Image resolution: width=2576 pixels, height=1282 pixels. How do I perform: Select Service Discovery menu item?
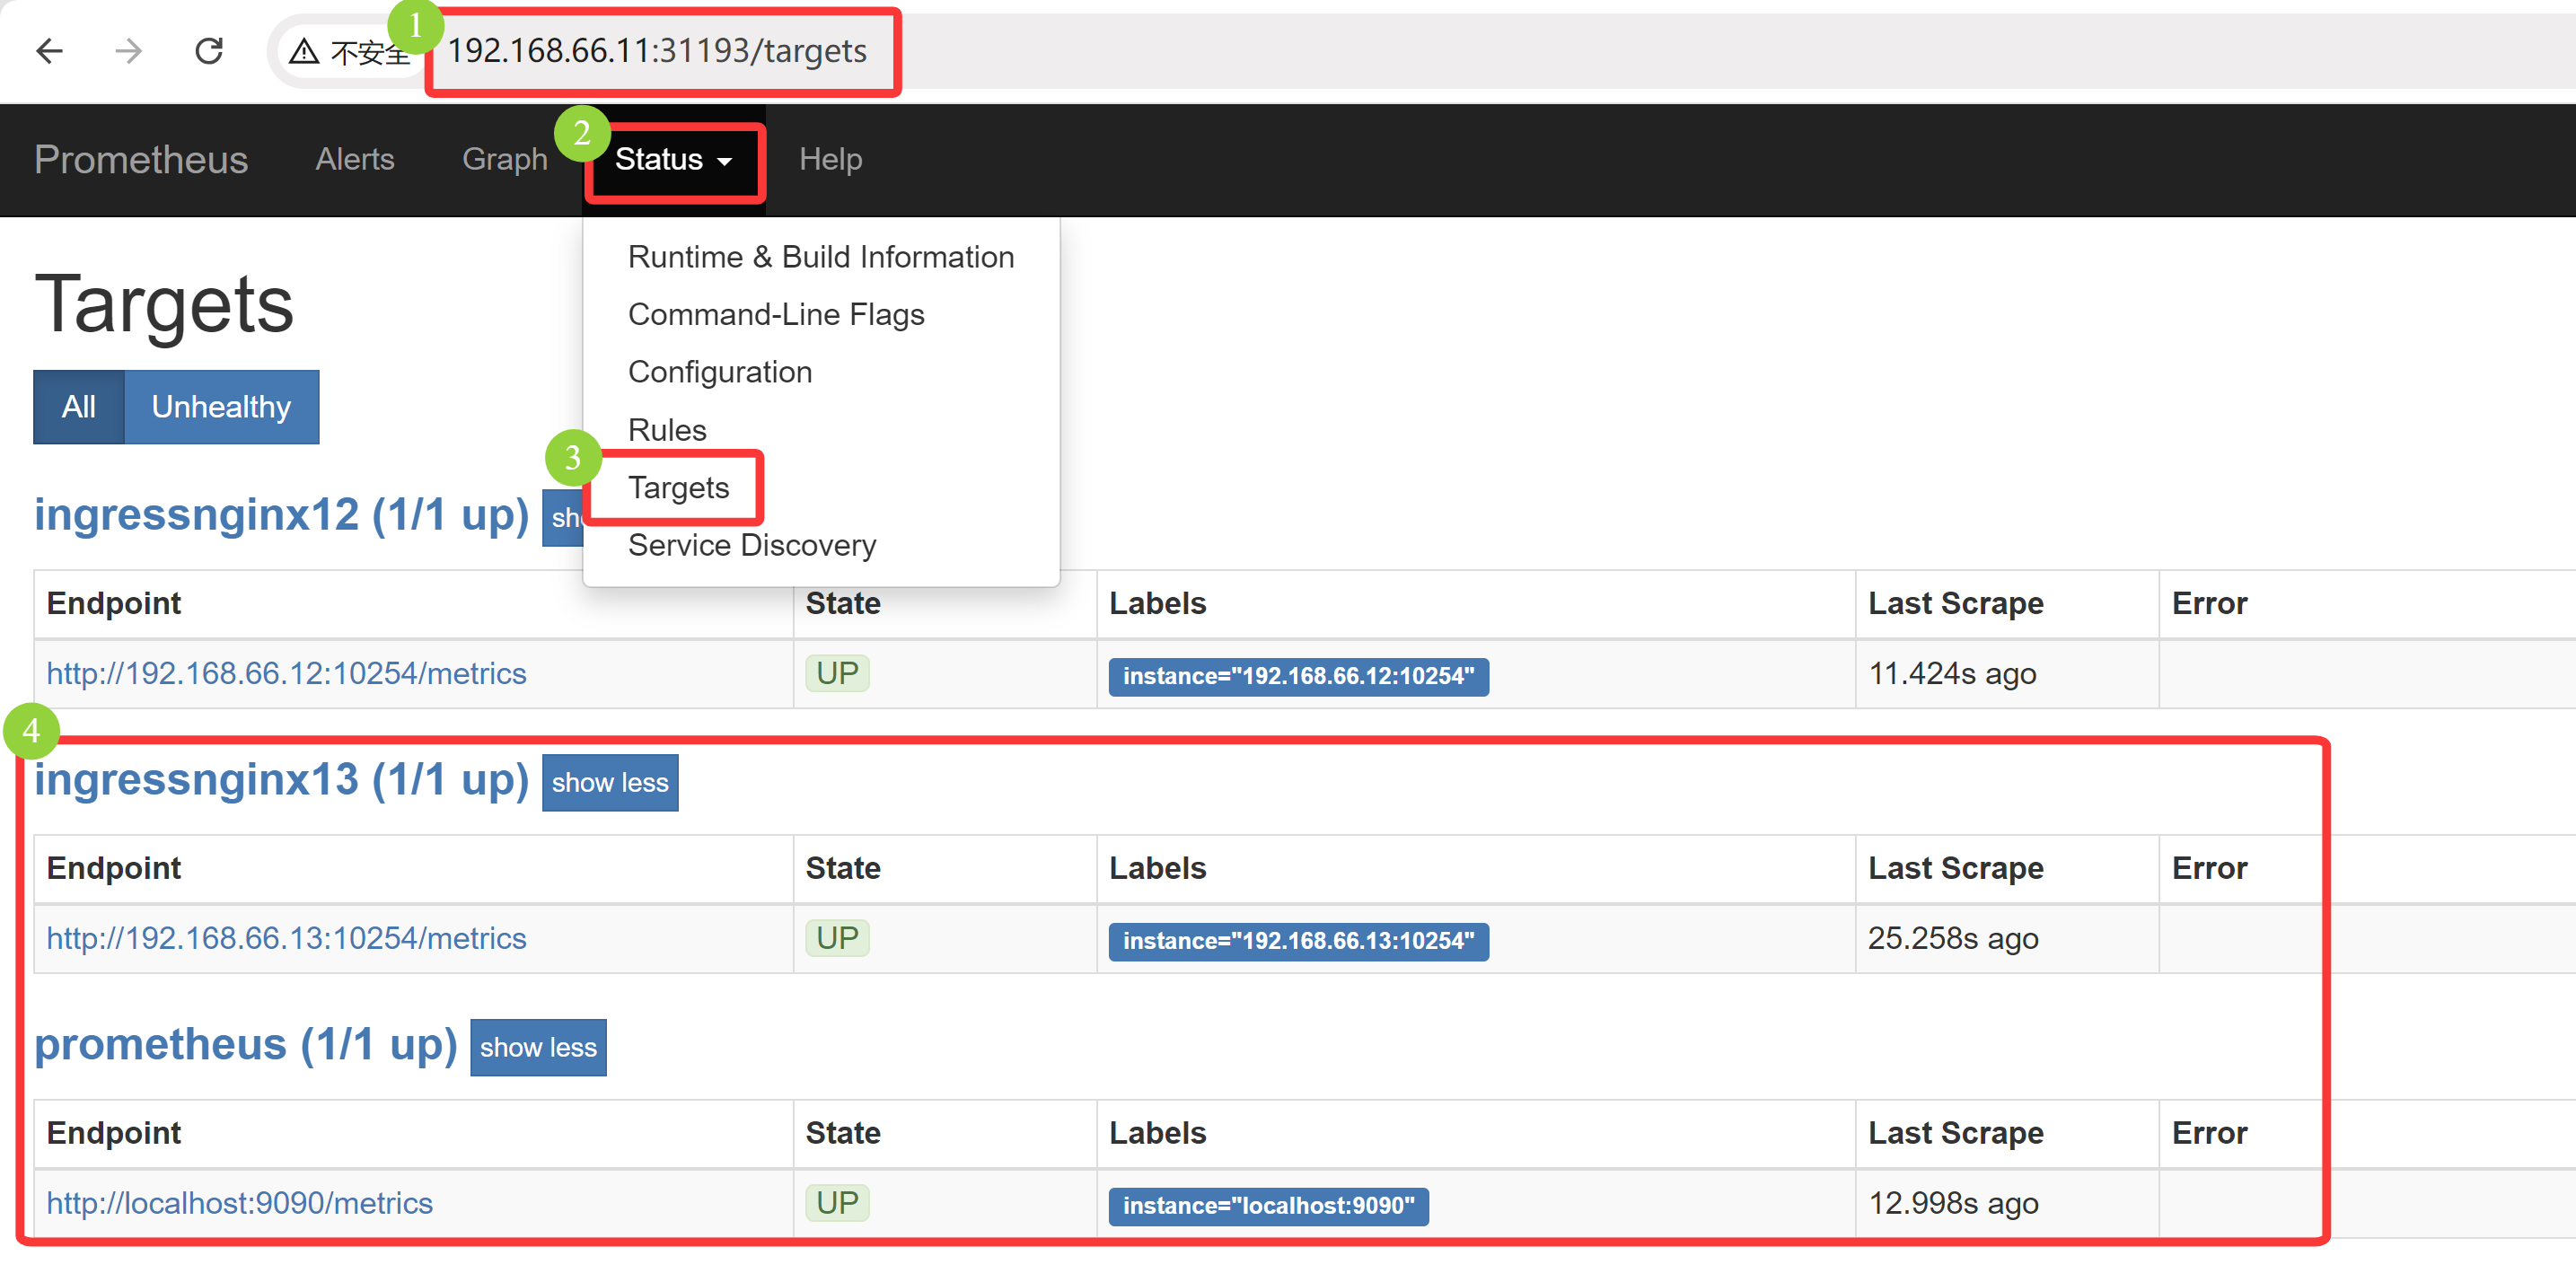pyautogui.click(x=751, y=546)
